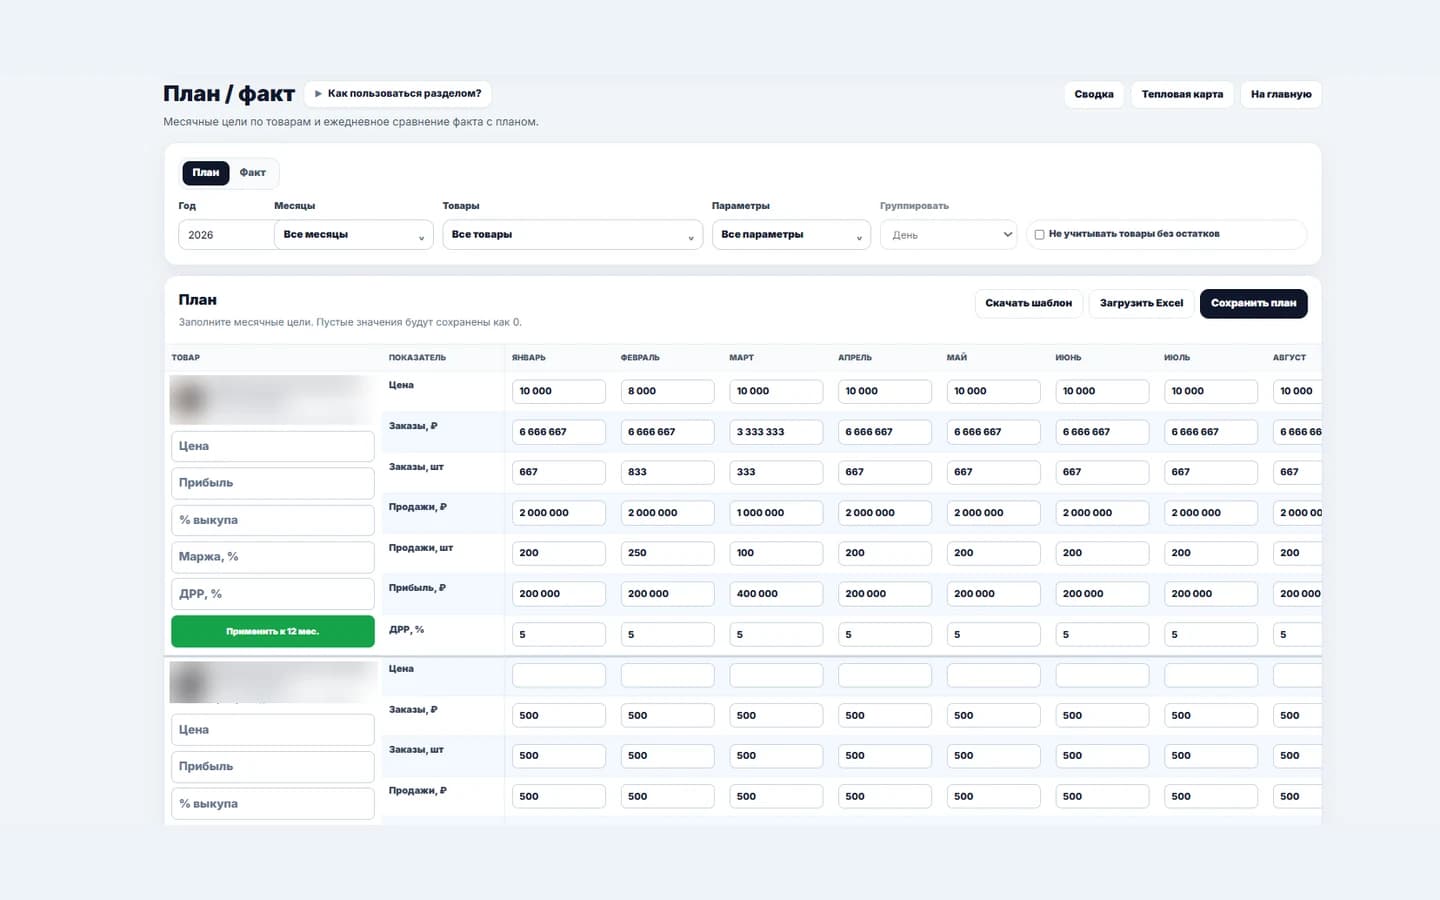Click February 'Продажи, шт' cell 250
The width and height of the screenshot is (1440, 900).
(667, 553)
